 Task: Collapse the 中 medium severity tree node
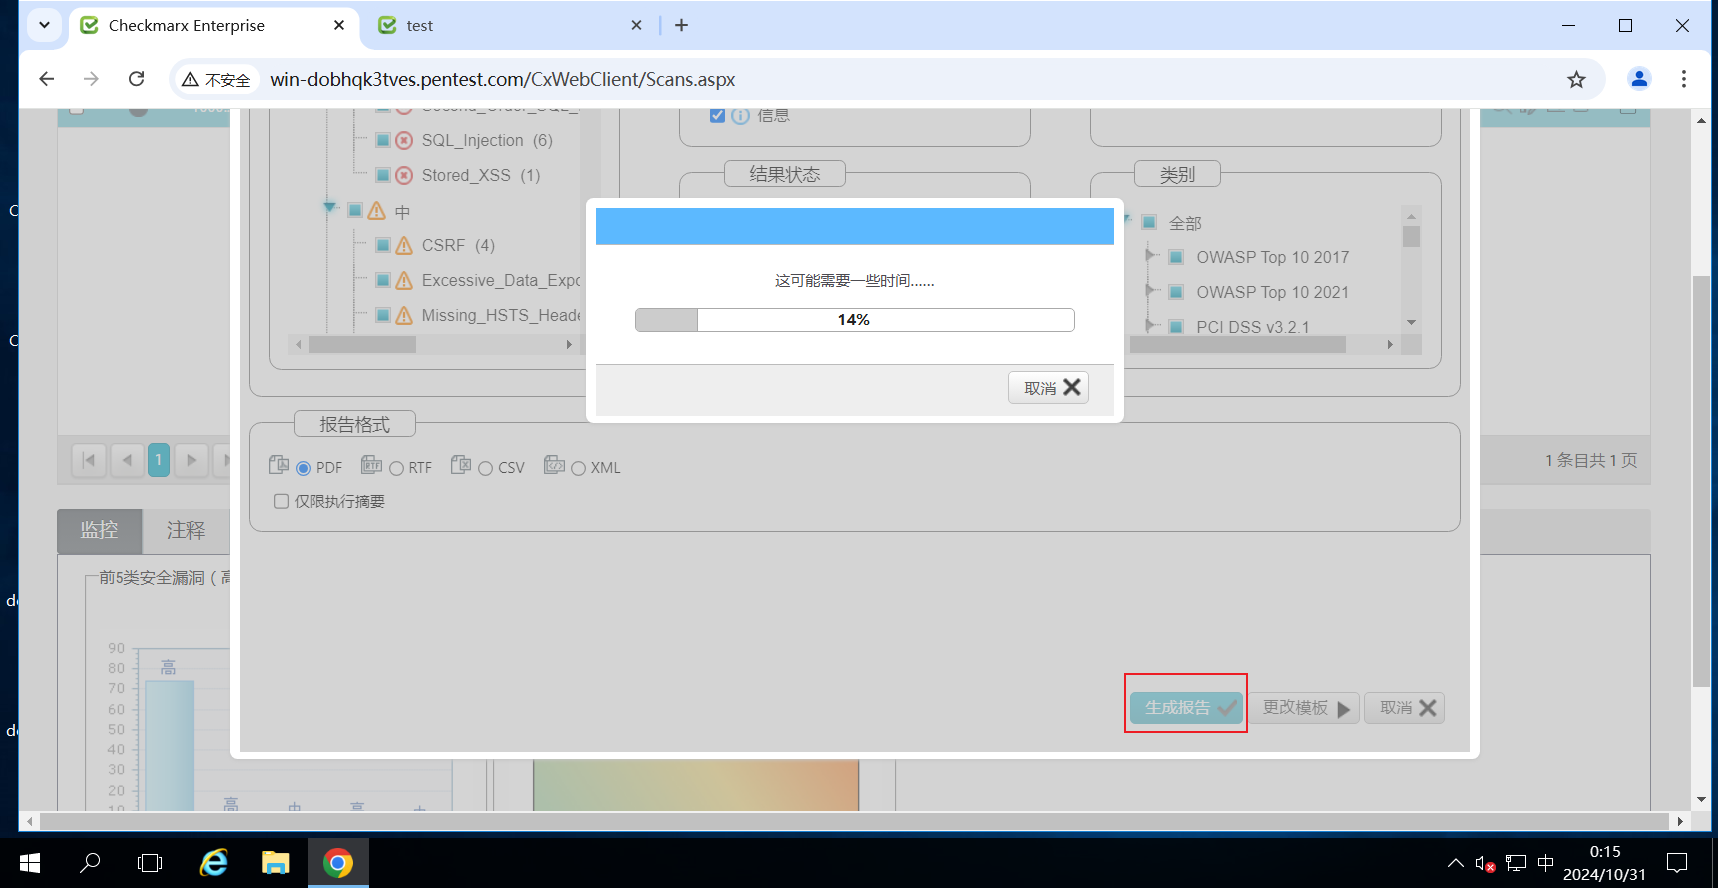(329, 207)
